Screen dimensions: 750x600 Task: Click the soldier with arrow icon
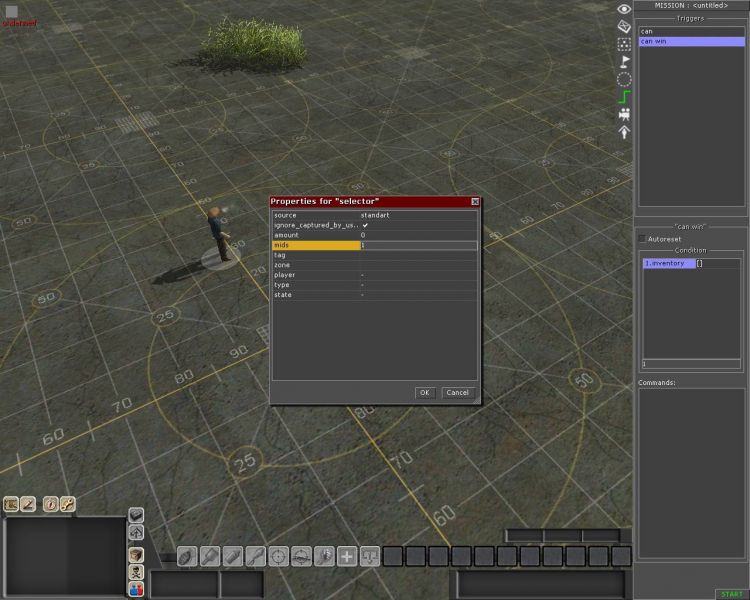[624, 132]
